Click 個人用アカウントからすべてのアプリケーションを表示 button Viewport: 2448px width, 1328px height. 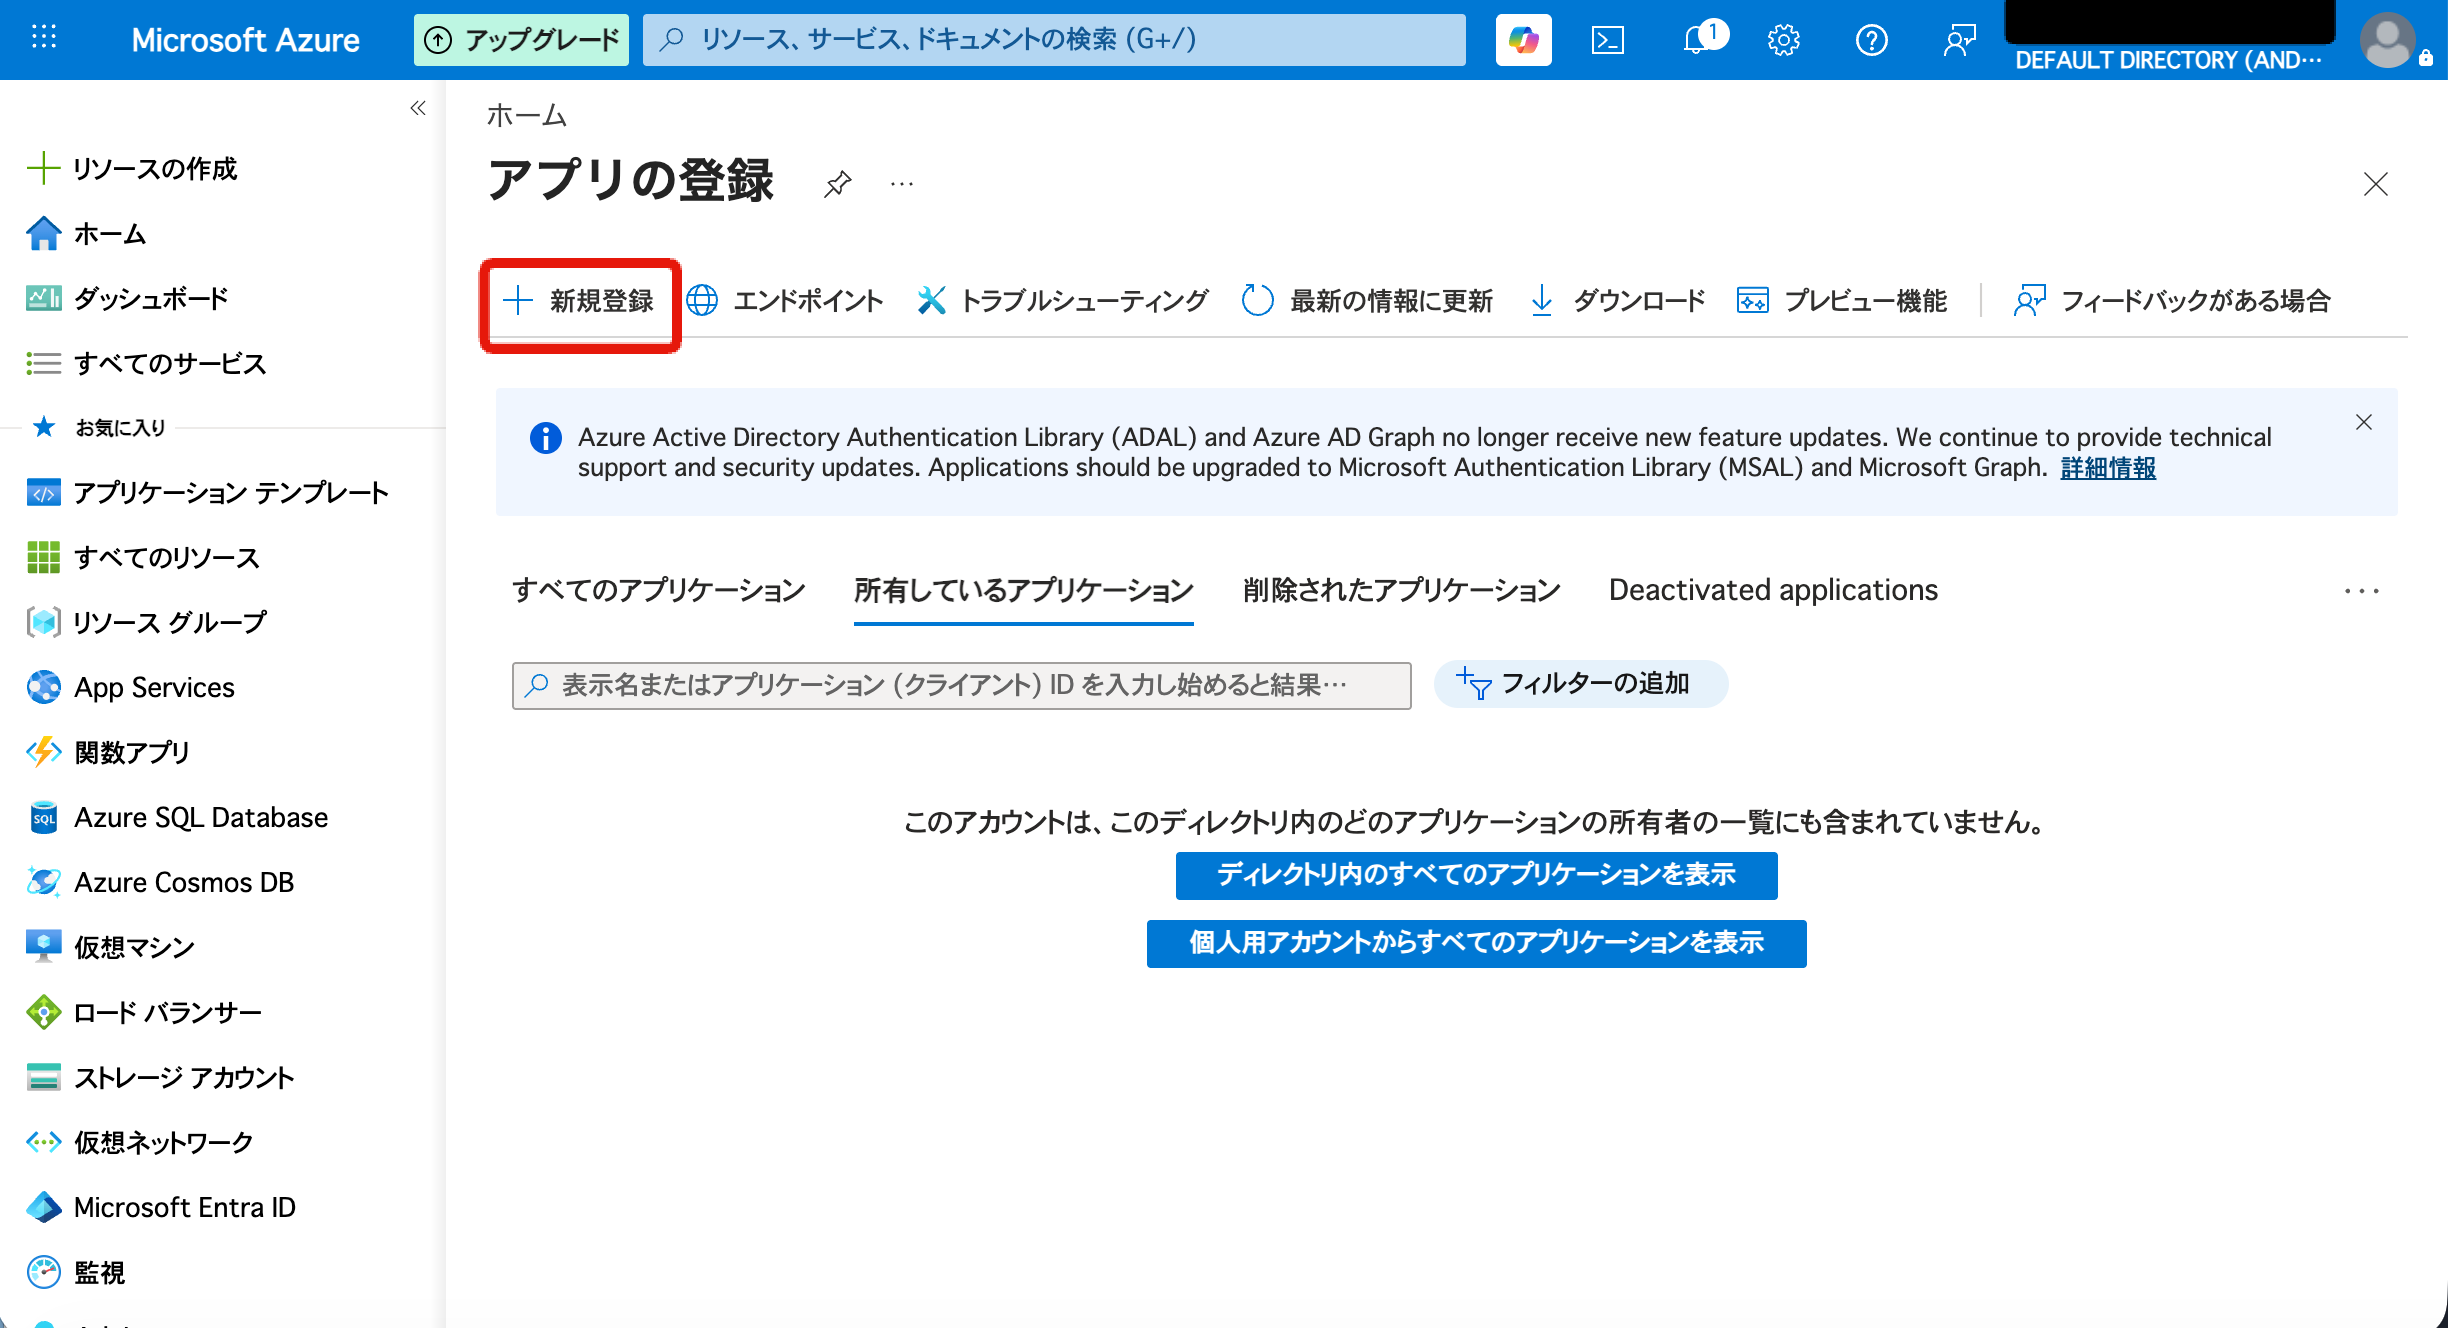[1476, 943]
